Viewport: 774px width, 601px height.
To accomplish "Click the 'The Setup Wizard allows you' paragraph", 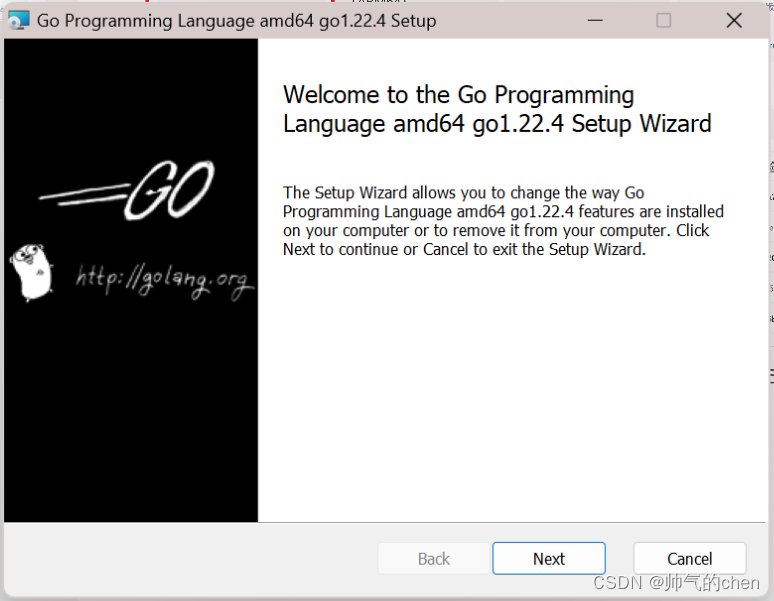I will [x=503, y=221].
